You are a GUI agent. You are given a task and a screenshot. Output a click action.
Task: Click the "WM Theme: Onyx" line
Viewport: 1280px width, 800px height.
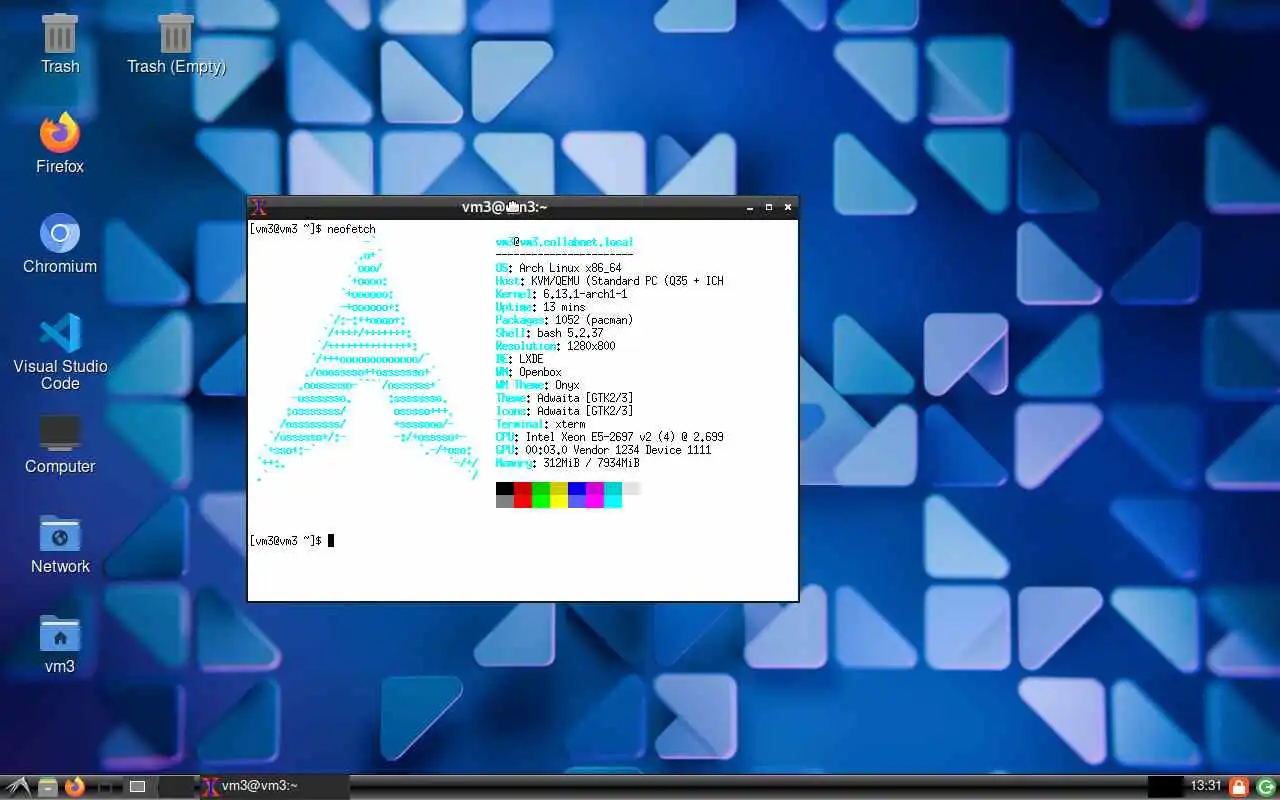pyautogui.click(x=537, y=385)
